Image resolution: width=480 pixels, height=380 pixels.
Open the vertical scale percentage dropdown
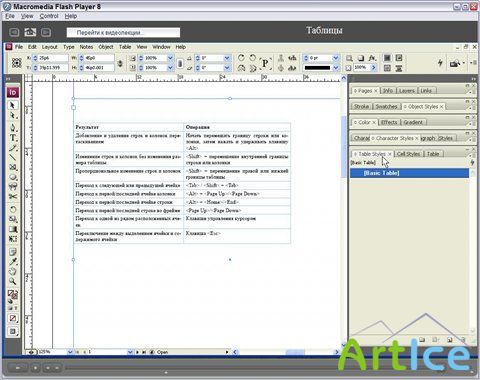click(170, 68)
